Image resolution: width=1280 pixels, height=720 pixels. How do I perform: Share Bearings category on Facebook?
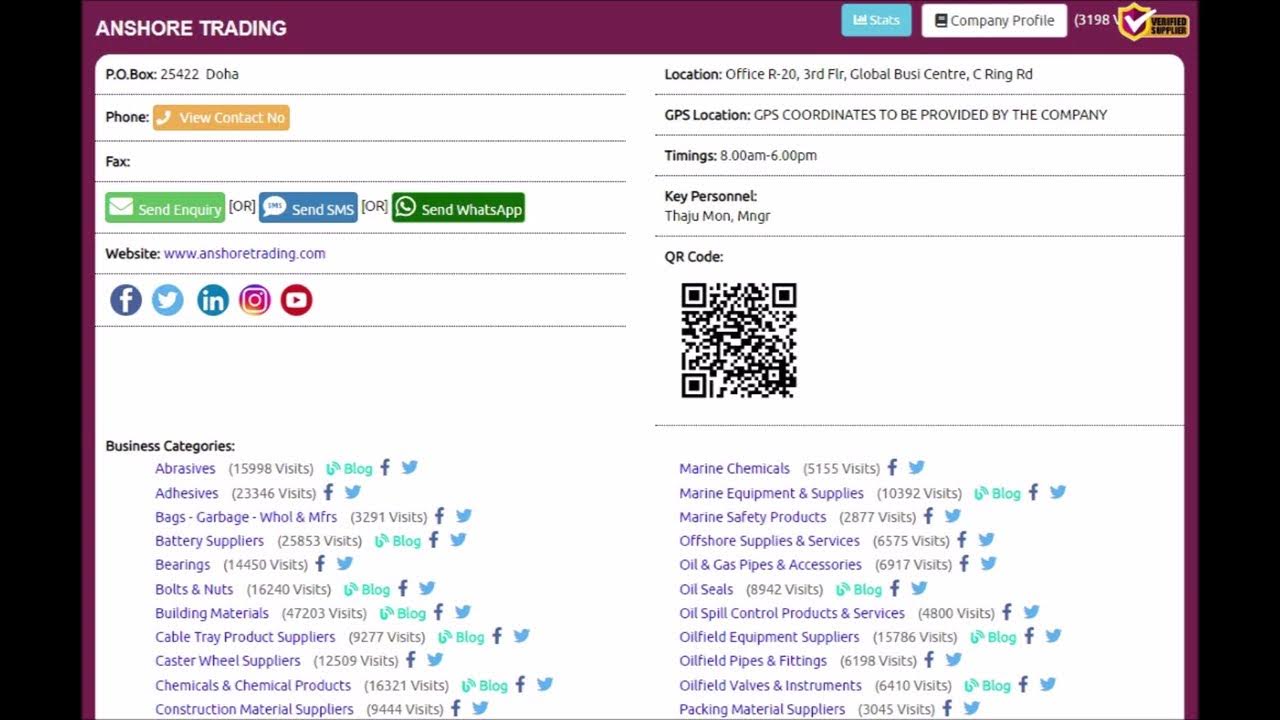[320, 564]
